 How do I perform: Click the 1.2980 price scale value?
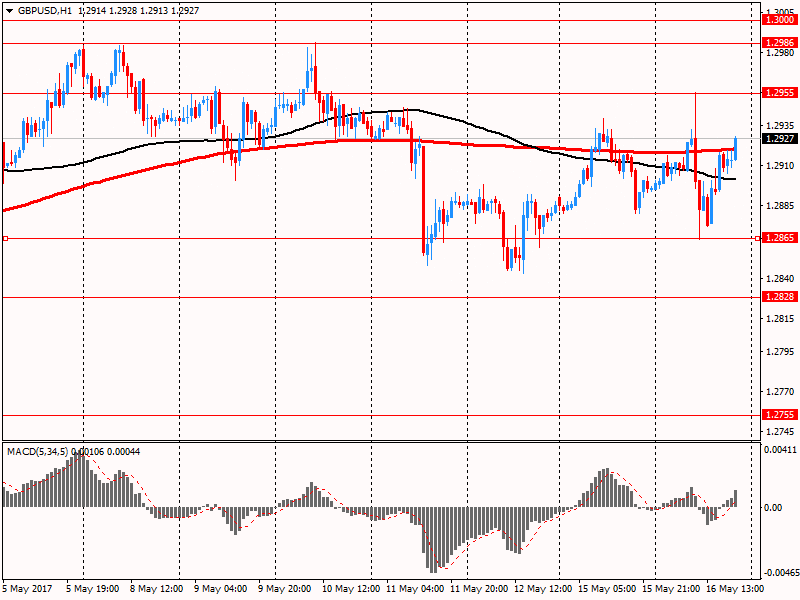780,53
